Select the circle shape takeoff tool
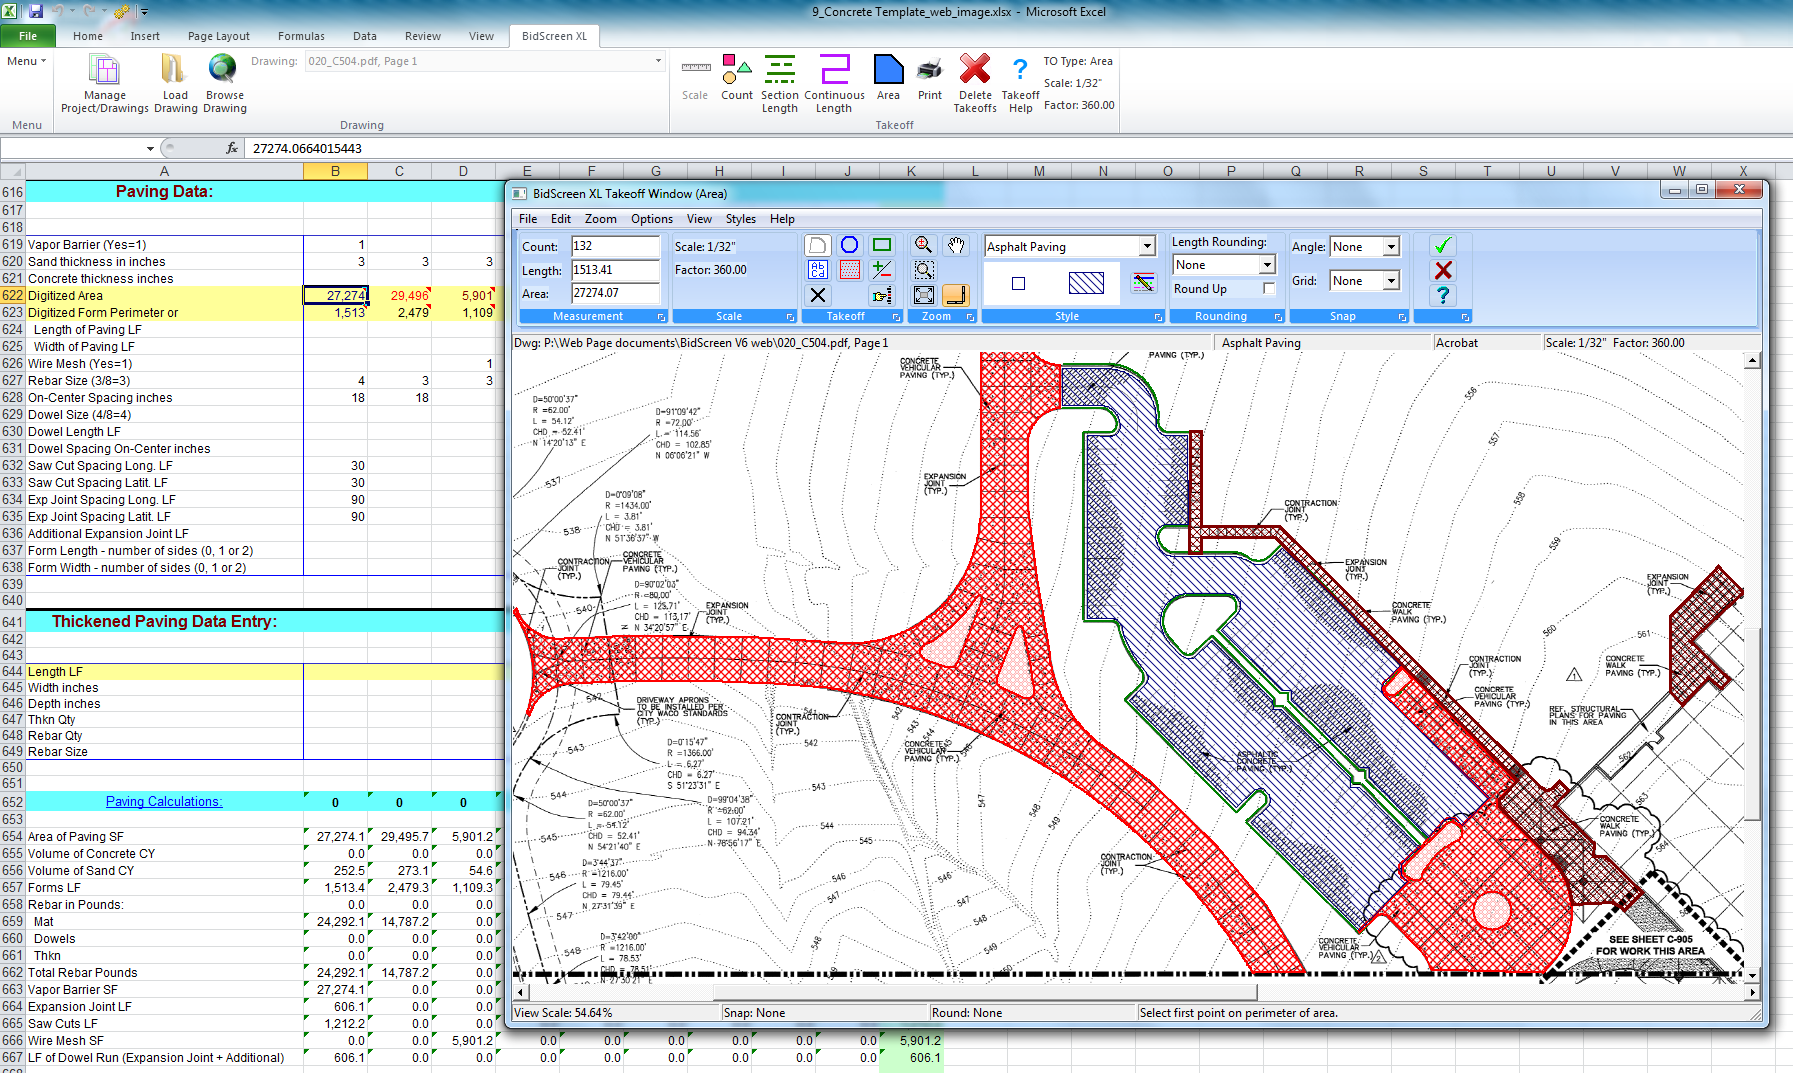Viewport: 1793px width, 1073px height. 849,245
